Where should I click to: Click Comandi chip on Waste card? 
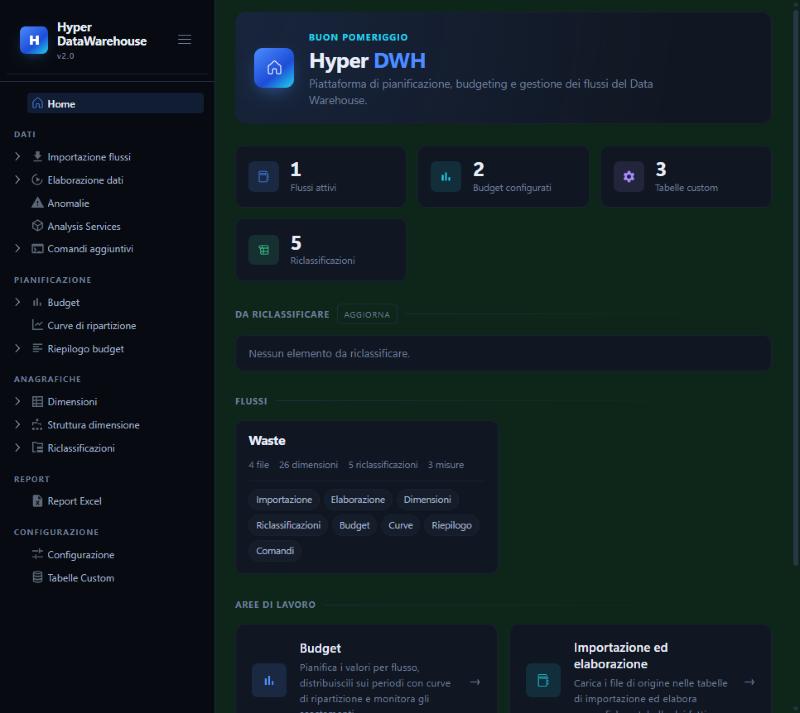point(275,551)
